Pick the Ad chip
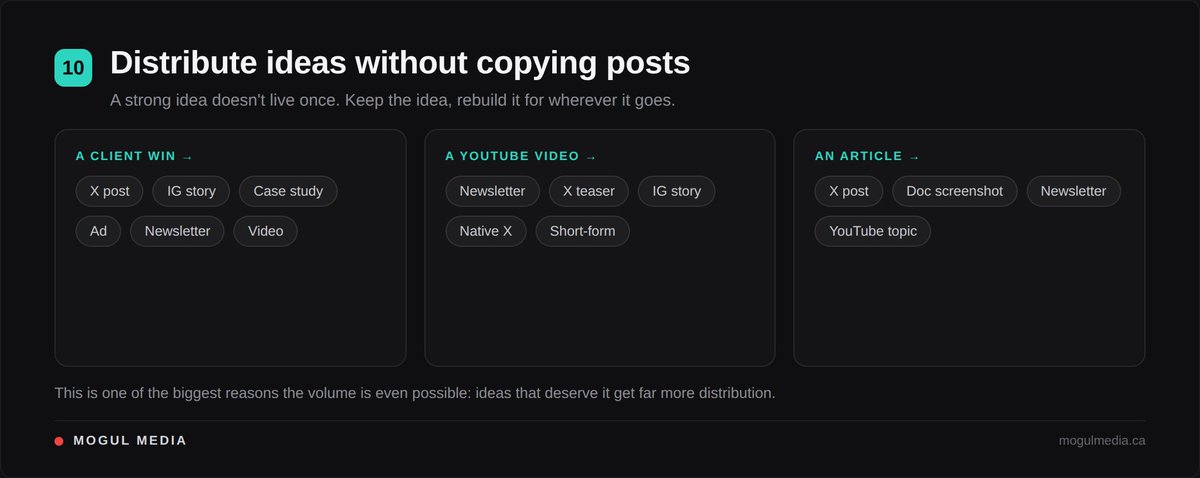Viewport: 1200px width, 478px height. point(98,231)
